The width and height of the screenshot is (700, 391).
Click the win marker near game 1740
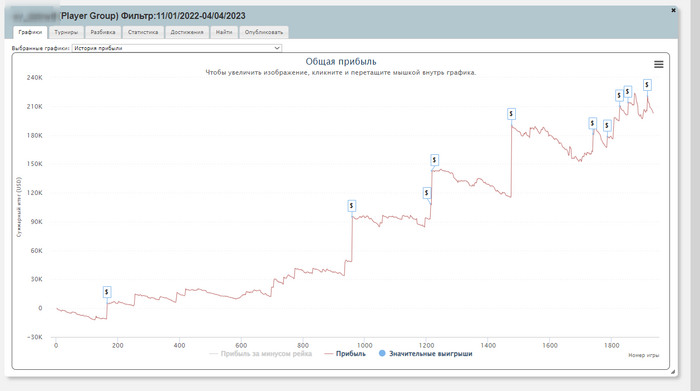pyautogui.click(x=592, y=123)
